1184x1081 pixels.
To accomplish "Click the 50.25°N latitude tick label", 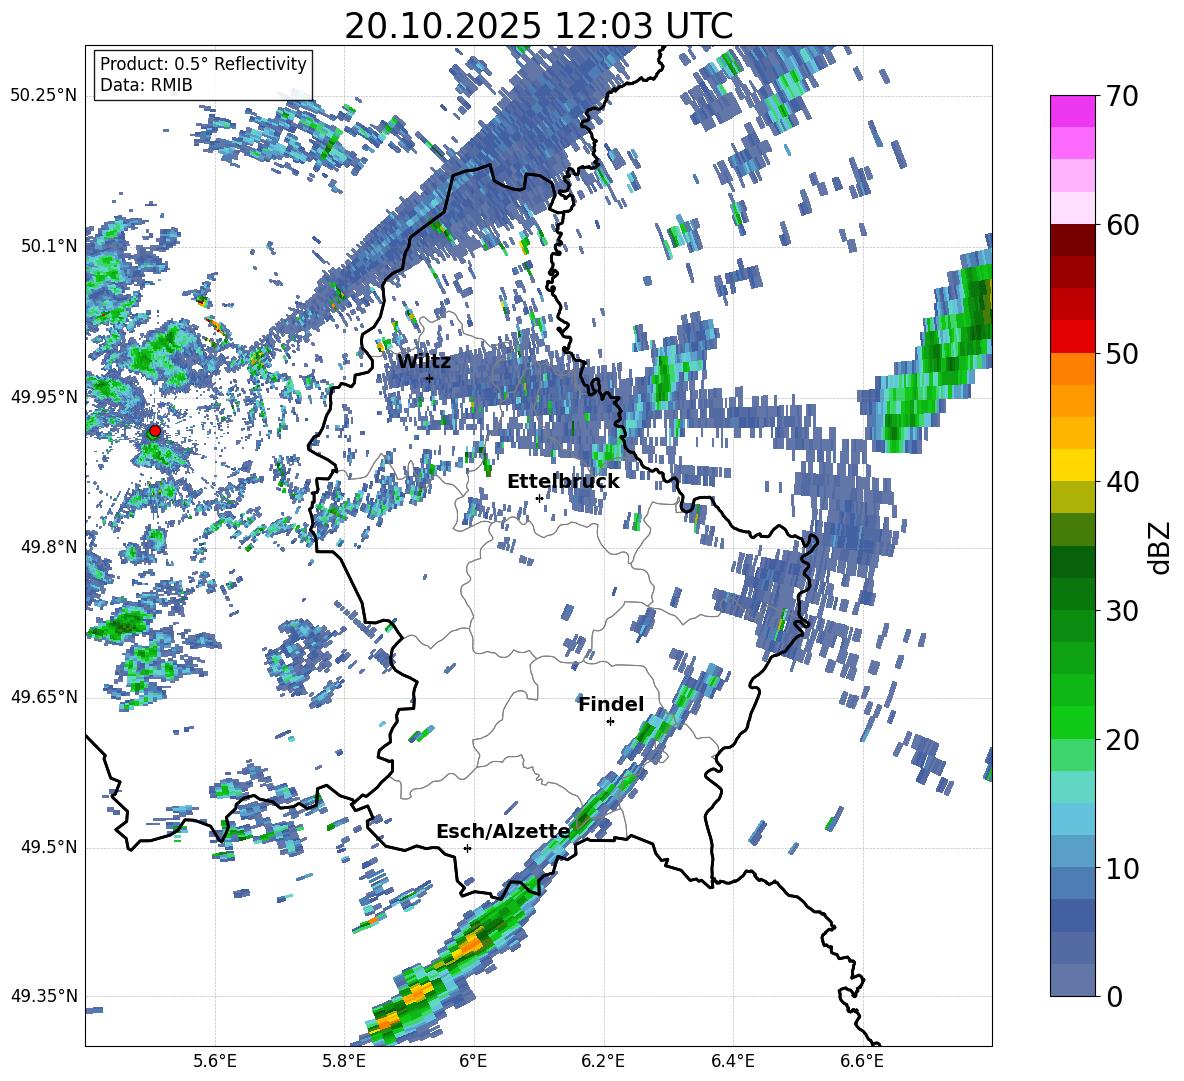I will point(44,95).
